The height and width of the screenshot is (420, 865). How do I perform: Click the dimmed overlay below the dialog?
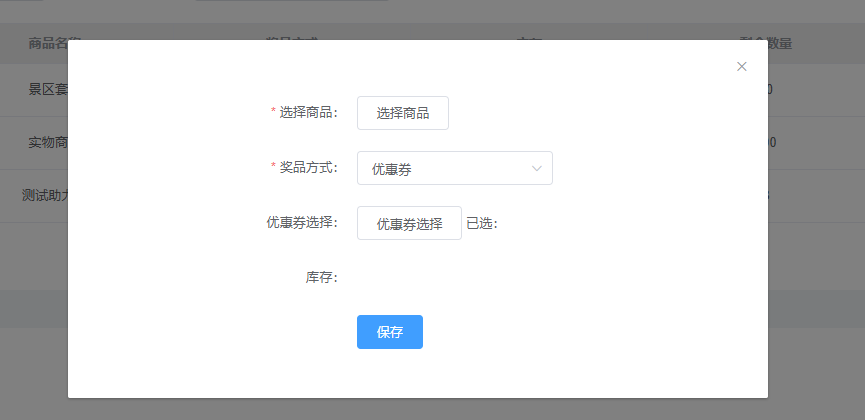click(432, 409)
